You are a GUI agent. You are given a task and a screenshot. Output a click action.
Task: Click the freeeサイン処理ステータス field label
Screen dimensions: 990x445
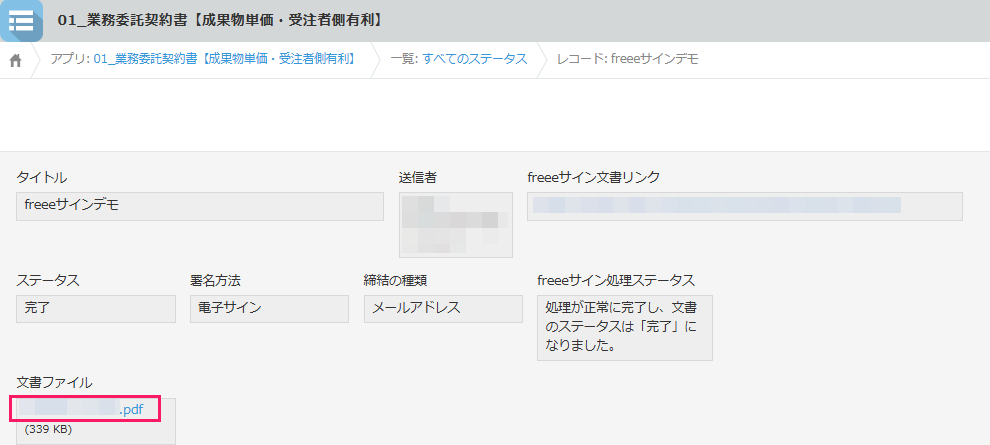pos(615,280)
